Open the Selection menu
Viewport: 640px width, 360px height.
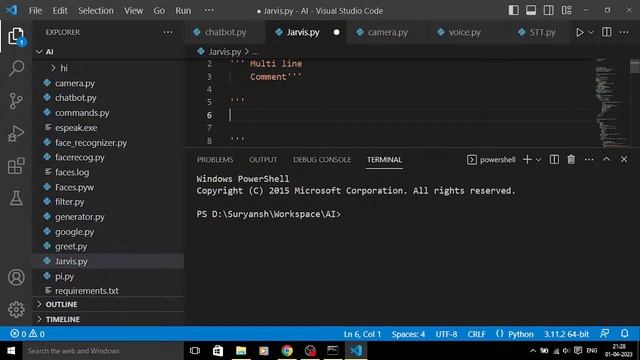tap(96, 11)
